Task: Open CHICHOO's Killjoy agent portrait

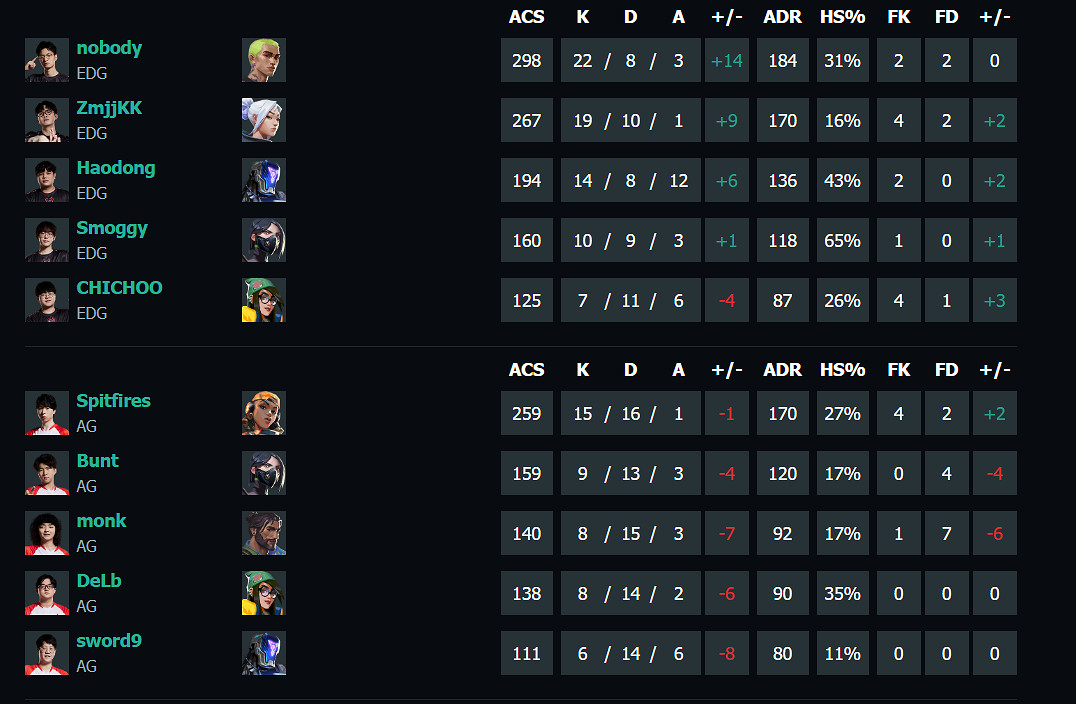Action: (x=263, y=300)
